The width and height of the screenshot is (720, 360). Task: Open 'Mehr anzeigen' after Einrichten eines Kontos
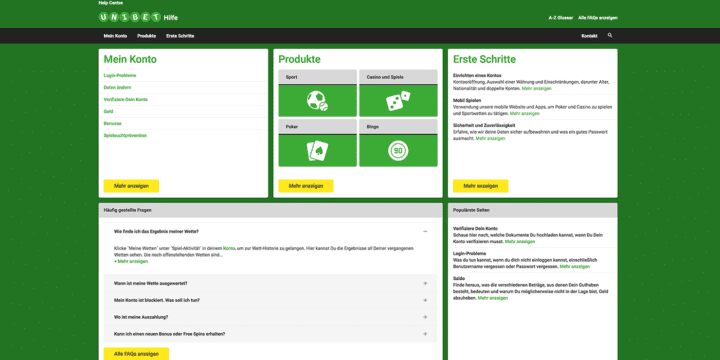pyautogui.click(x=537, y=88)
